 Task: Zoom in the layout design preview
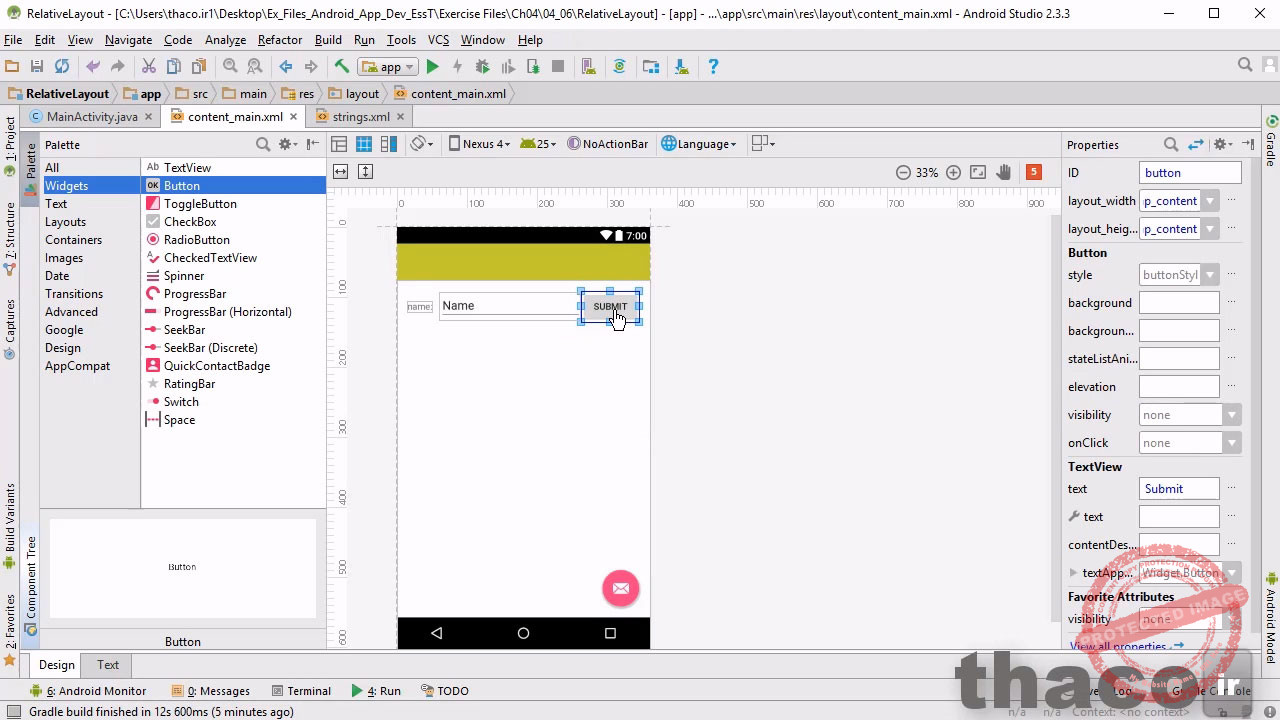[953, 172]
